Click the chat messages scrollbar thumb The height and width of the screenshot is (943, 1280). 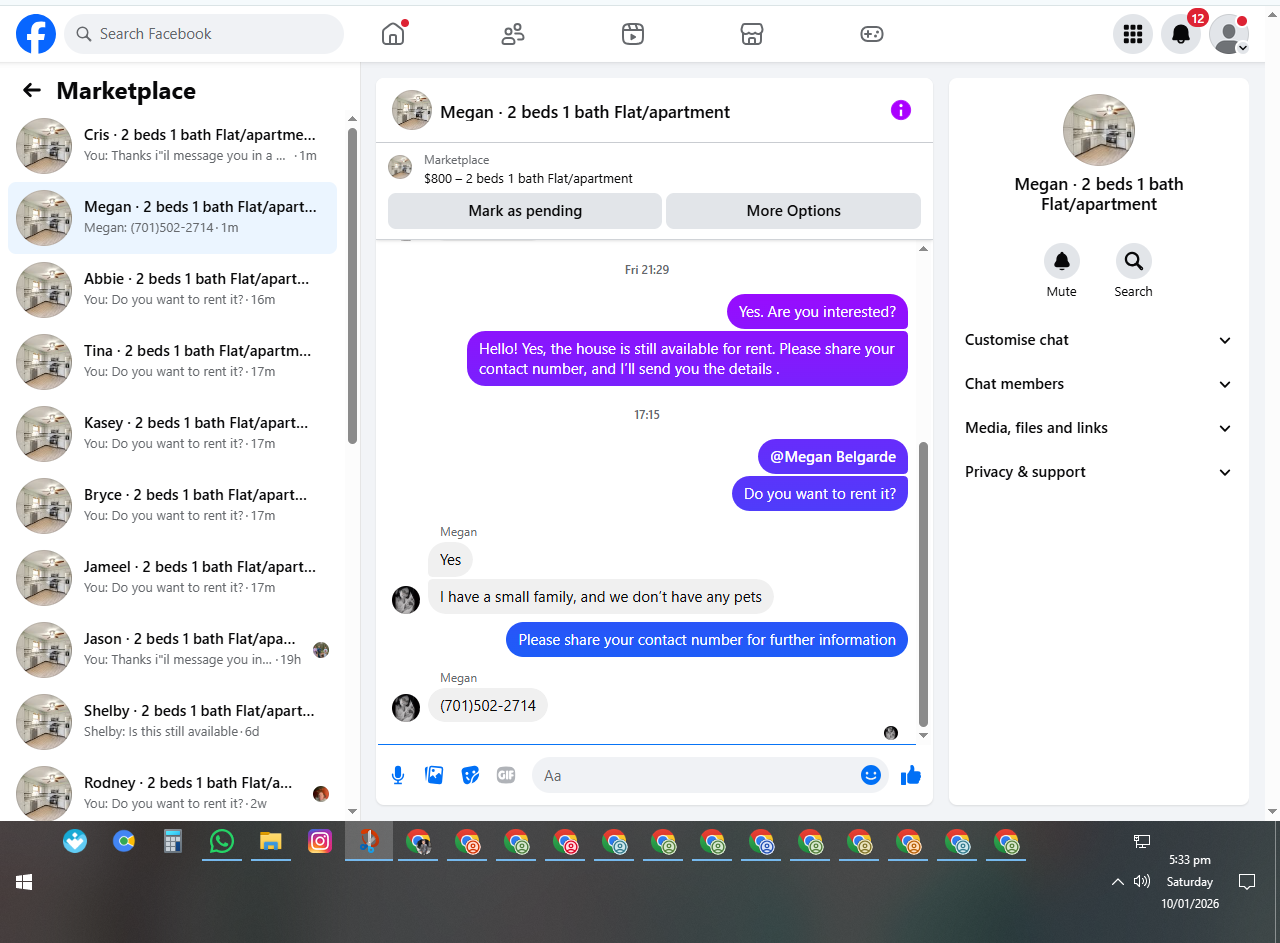pos(923,585)
